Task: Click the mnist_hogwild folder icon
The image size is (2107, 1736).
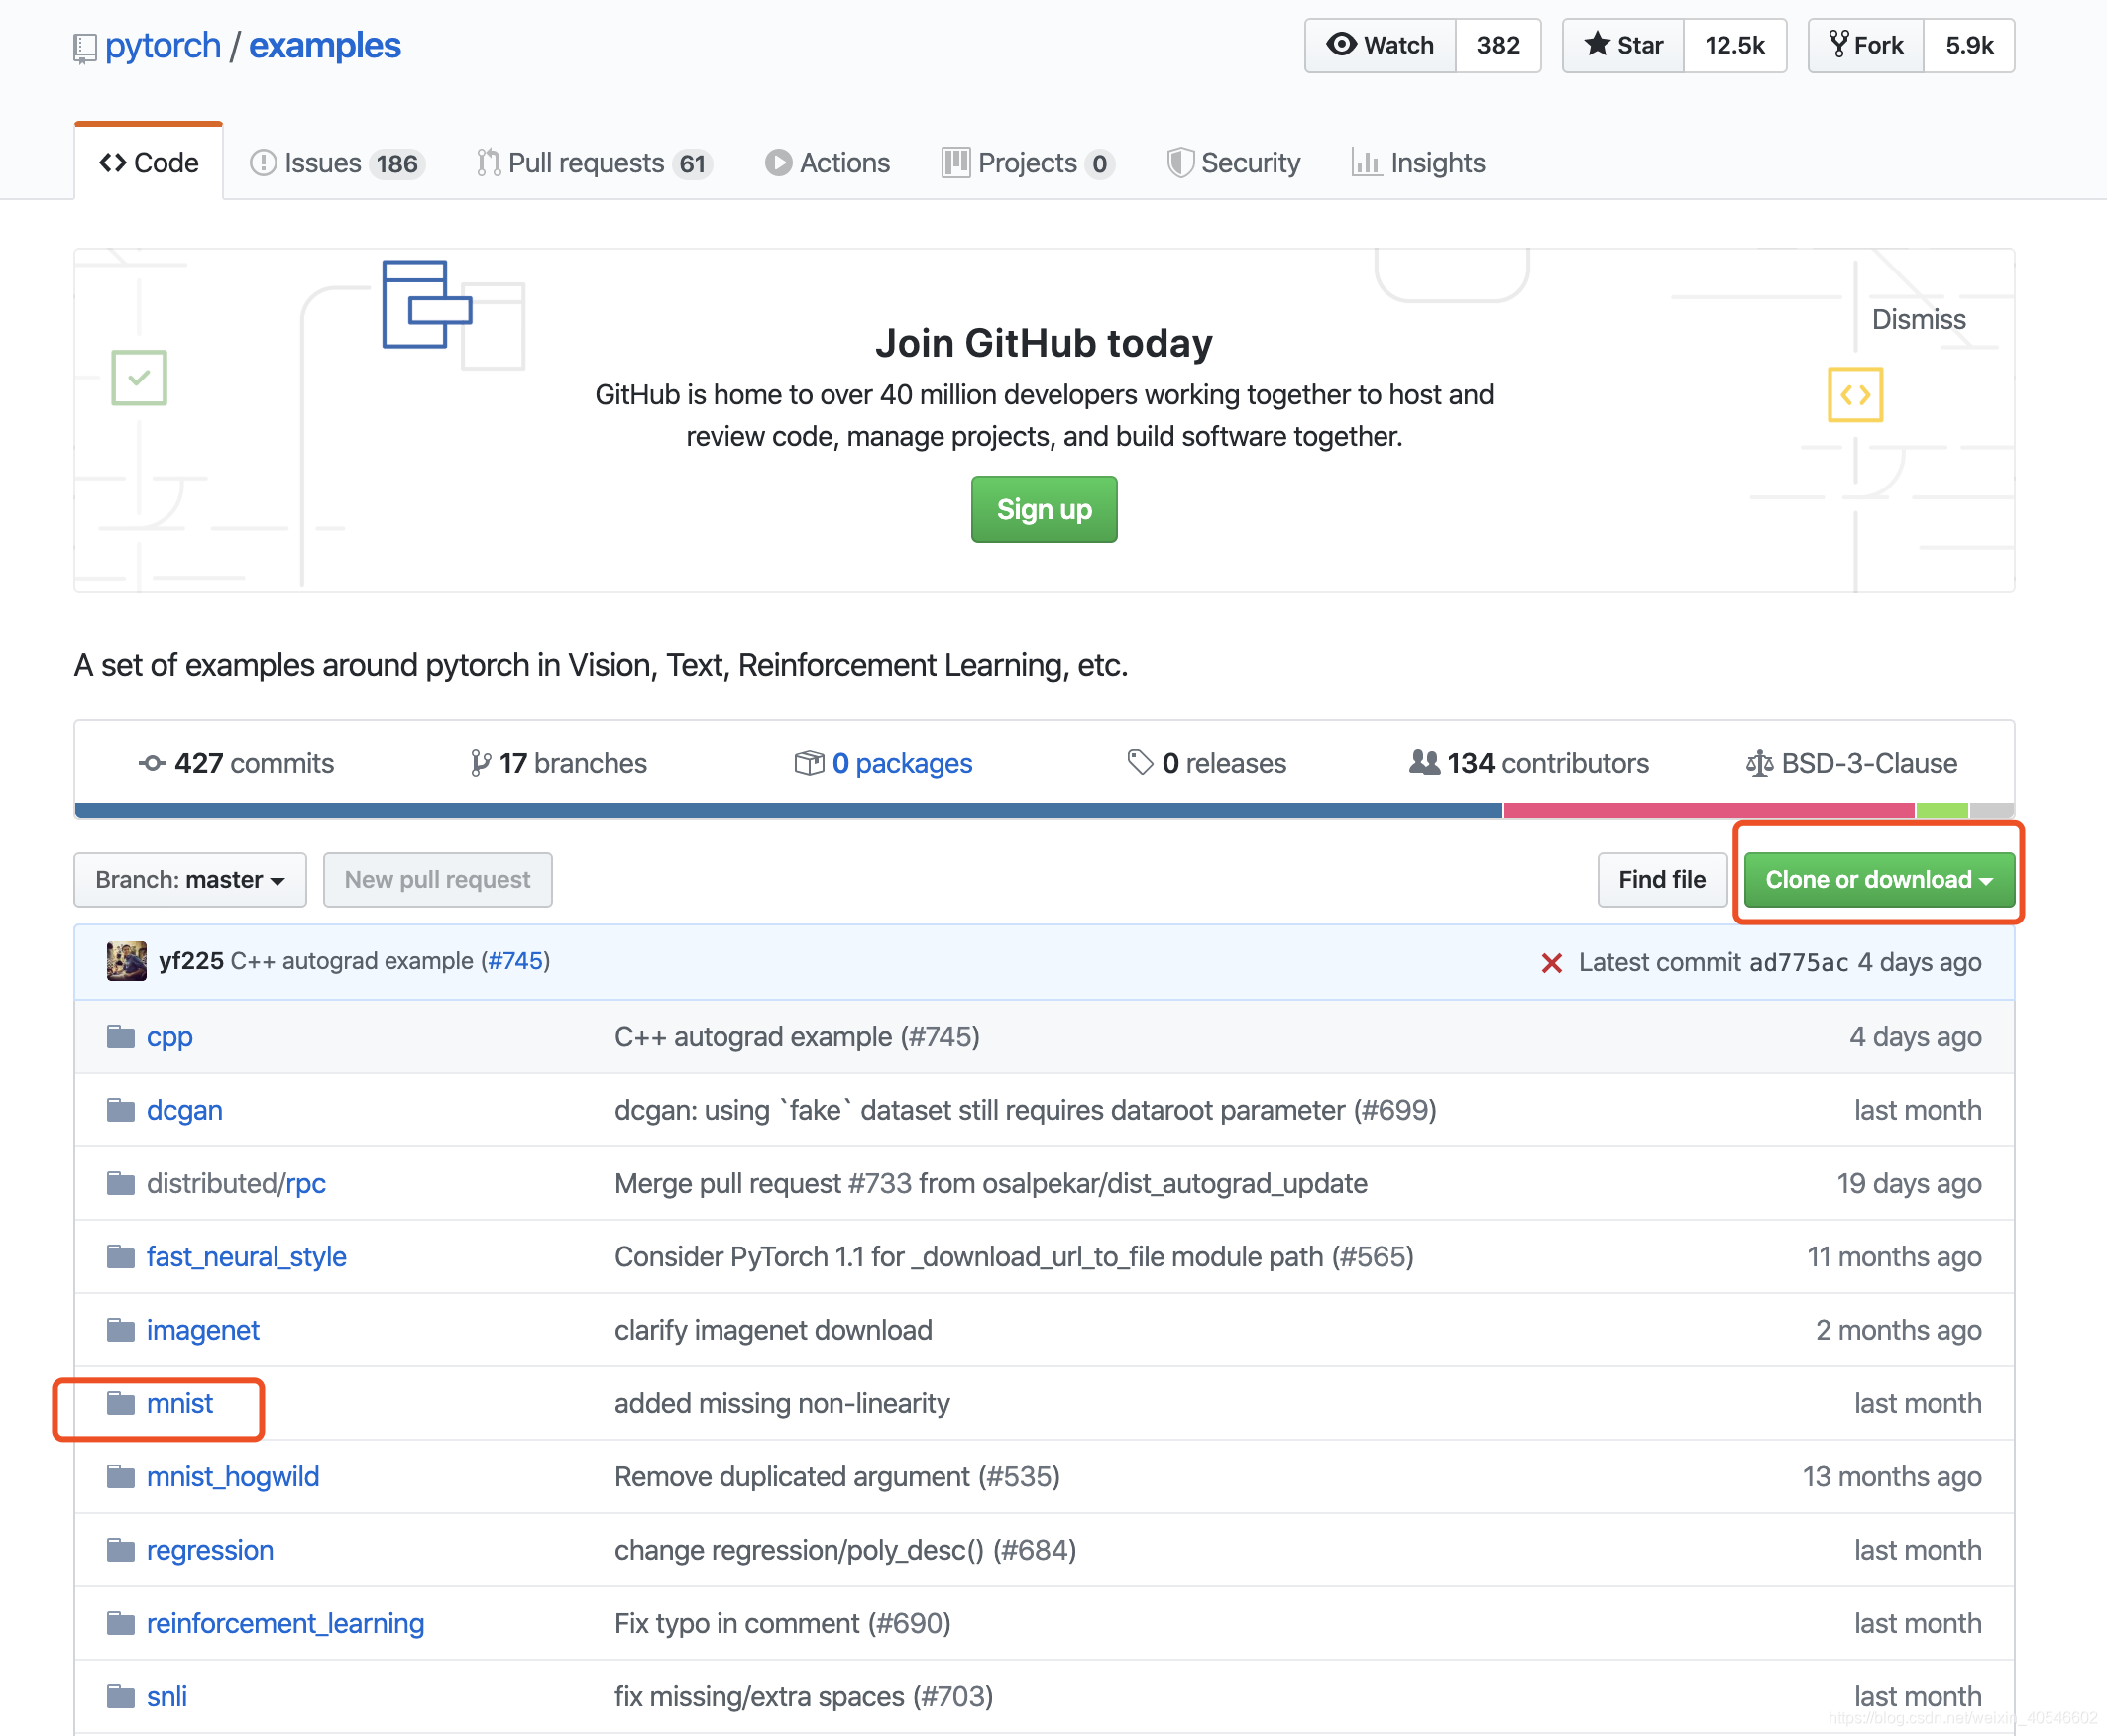Action: tap(121, 1476)
